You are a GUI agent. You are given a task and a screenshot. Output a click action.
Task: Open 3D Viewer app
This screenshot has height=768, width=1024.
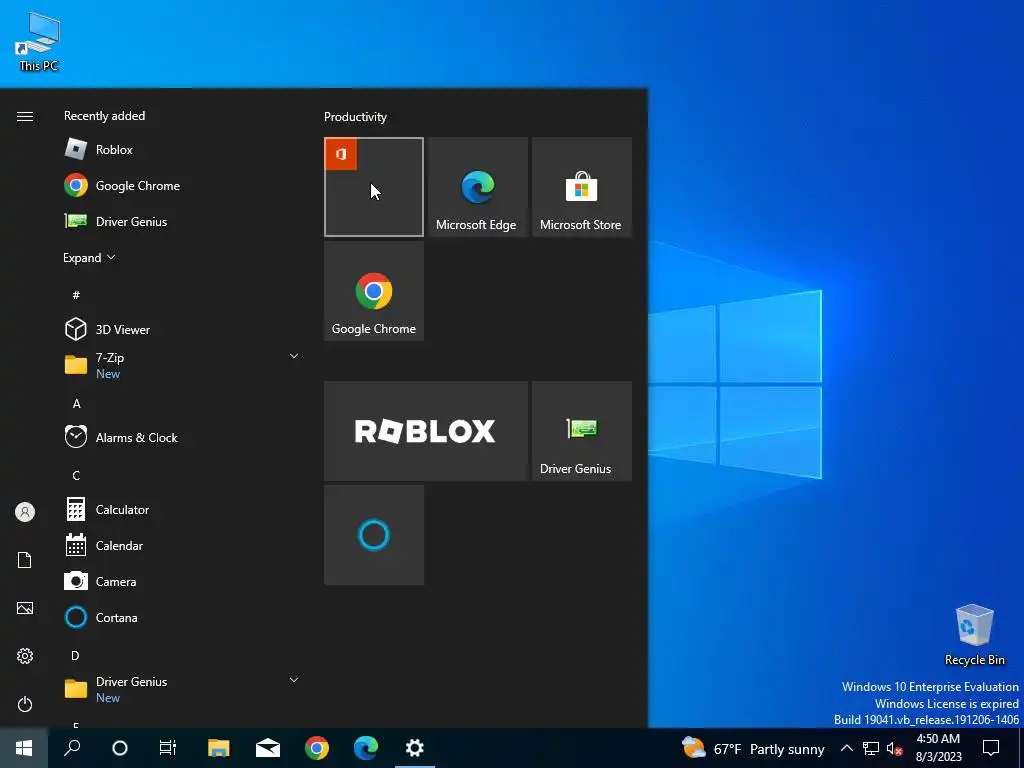181,329
